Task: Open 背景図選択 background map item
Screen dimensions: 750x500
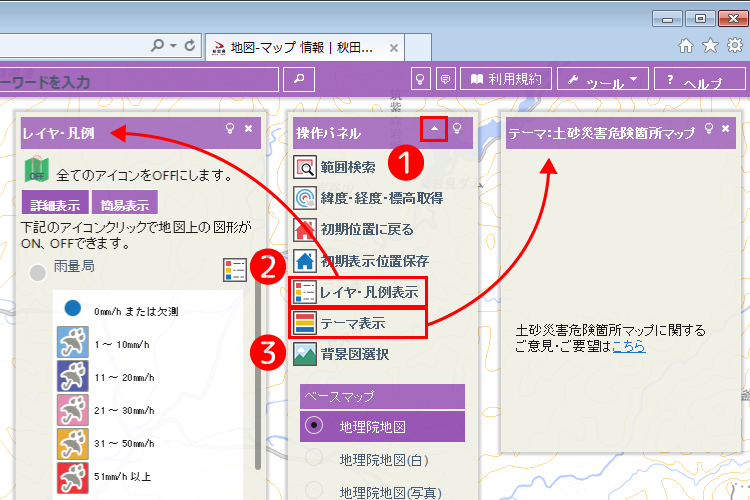Action: point(341,355)
